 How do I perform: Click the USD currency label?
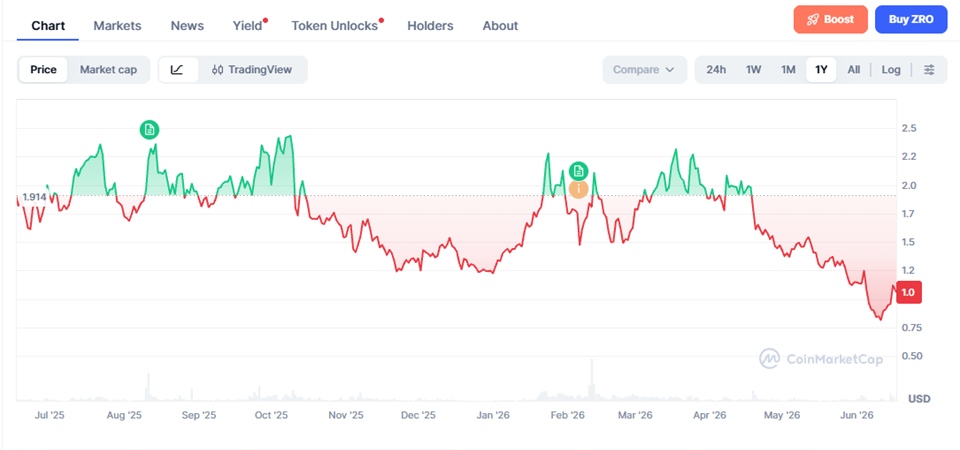[919, 399]
